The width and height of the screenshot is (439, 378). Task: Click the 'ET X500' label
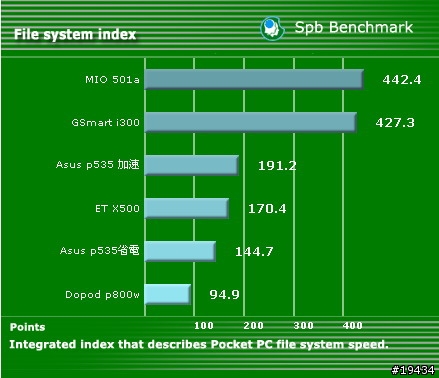pyautogui.click(x=117, y=209)
